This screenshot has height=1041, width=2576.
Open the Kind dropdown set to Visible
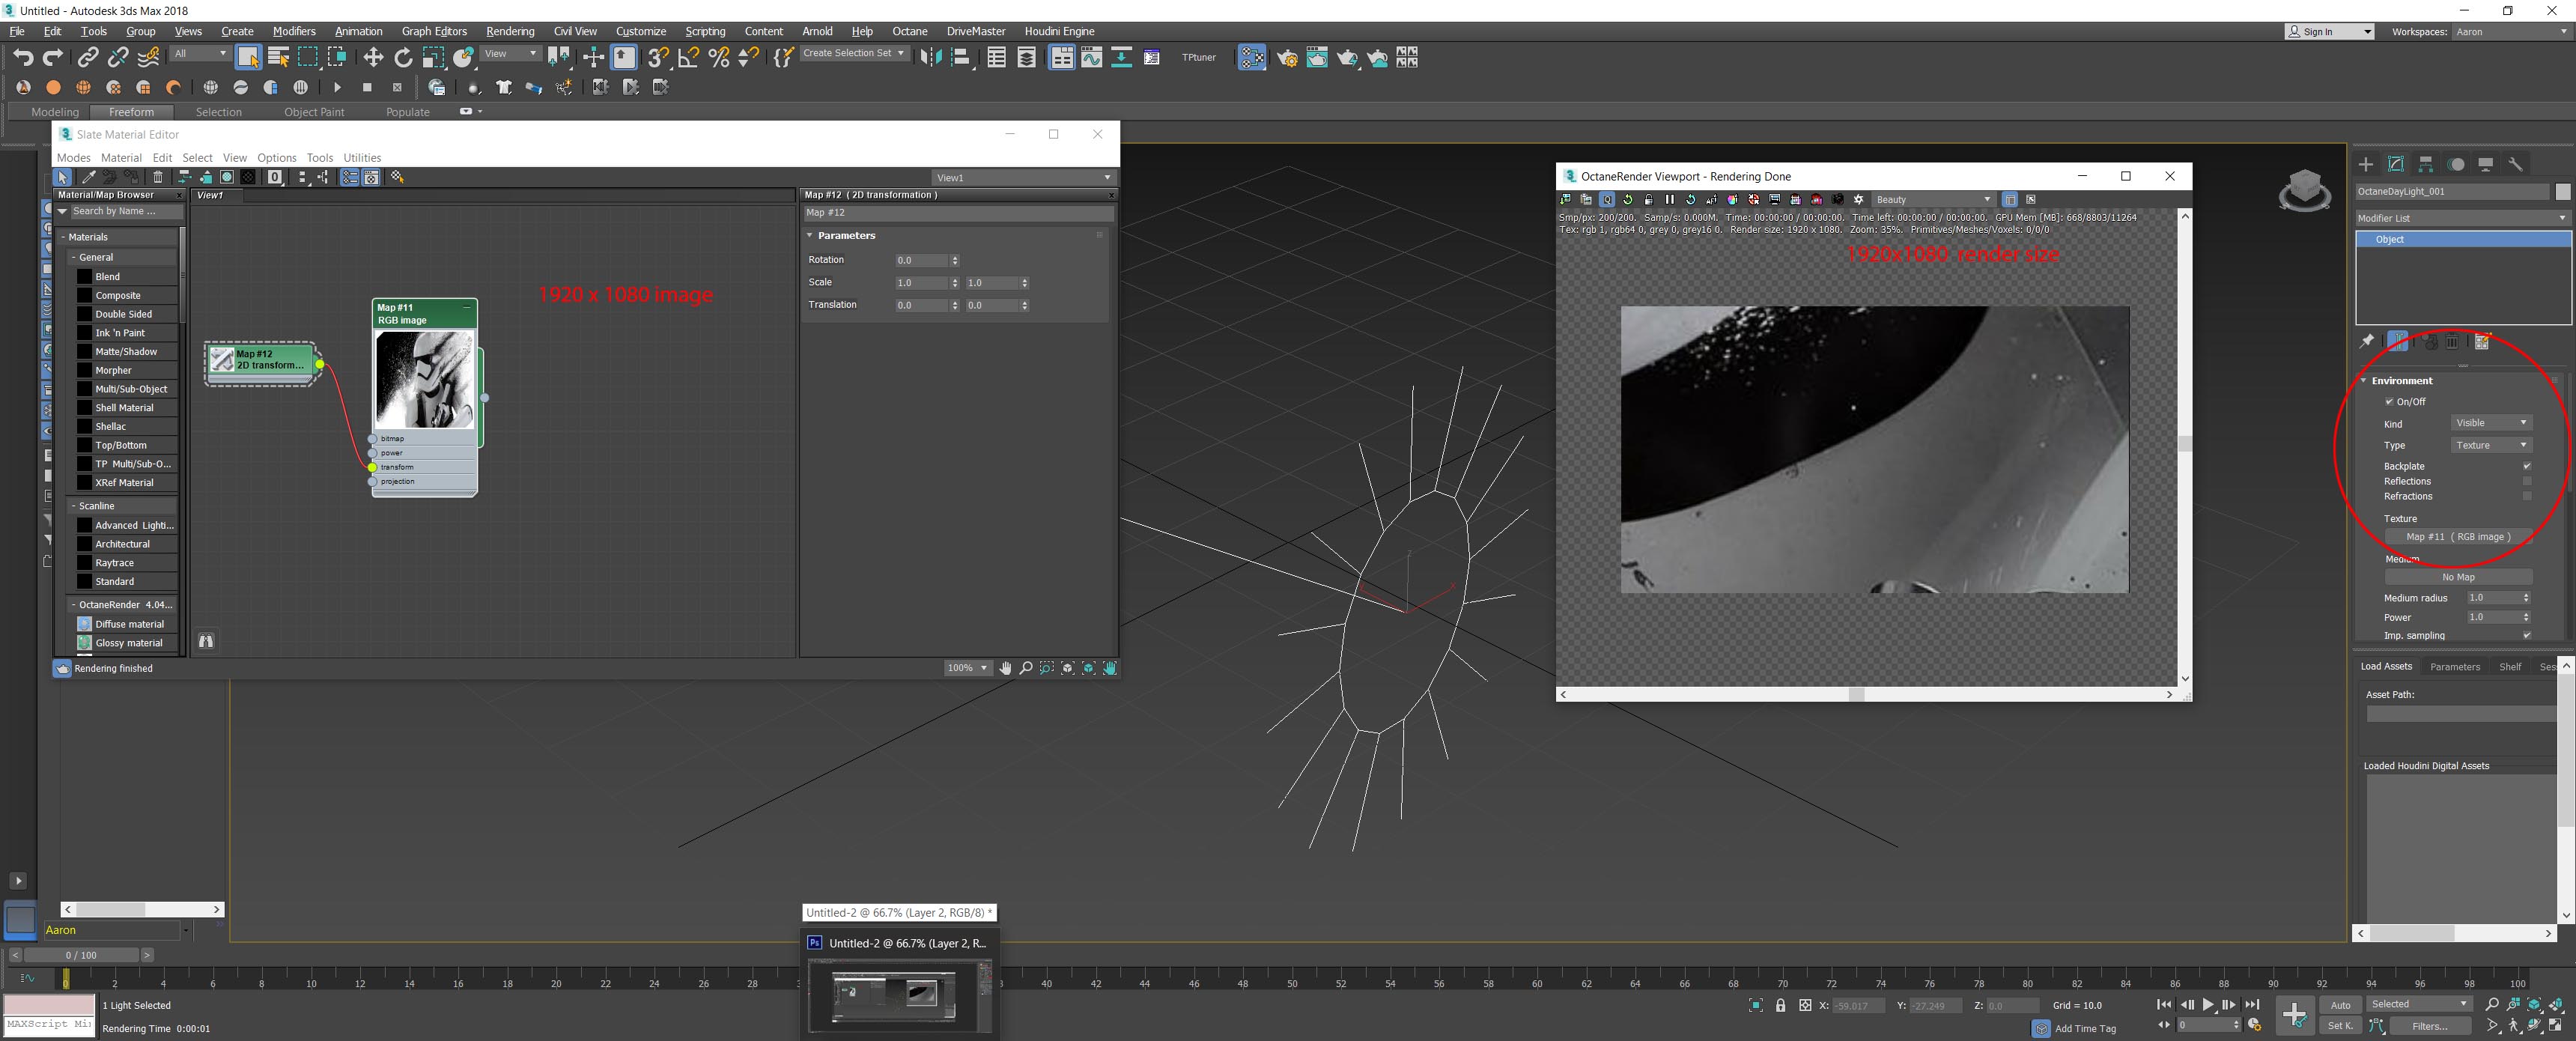[2490, 423]
